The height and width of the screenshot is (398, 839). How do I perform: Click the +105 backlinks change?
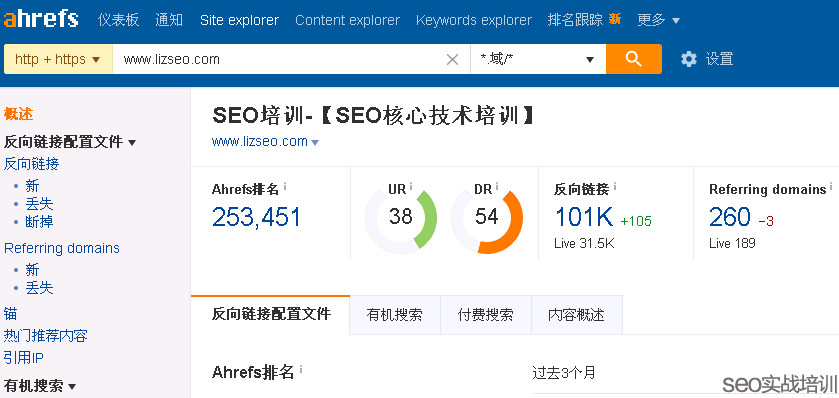click(636, 221)
